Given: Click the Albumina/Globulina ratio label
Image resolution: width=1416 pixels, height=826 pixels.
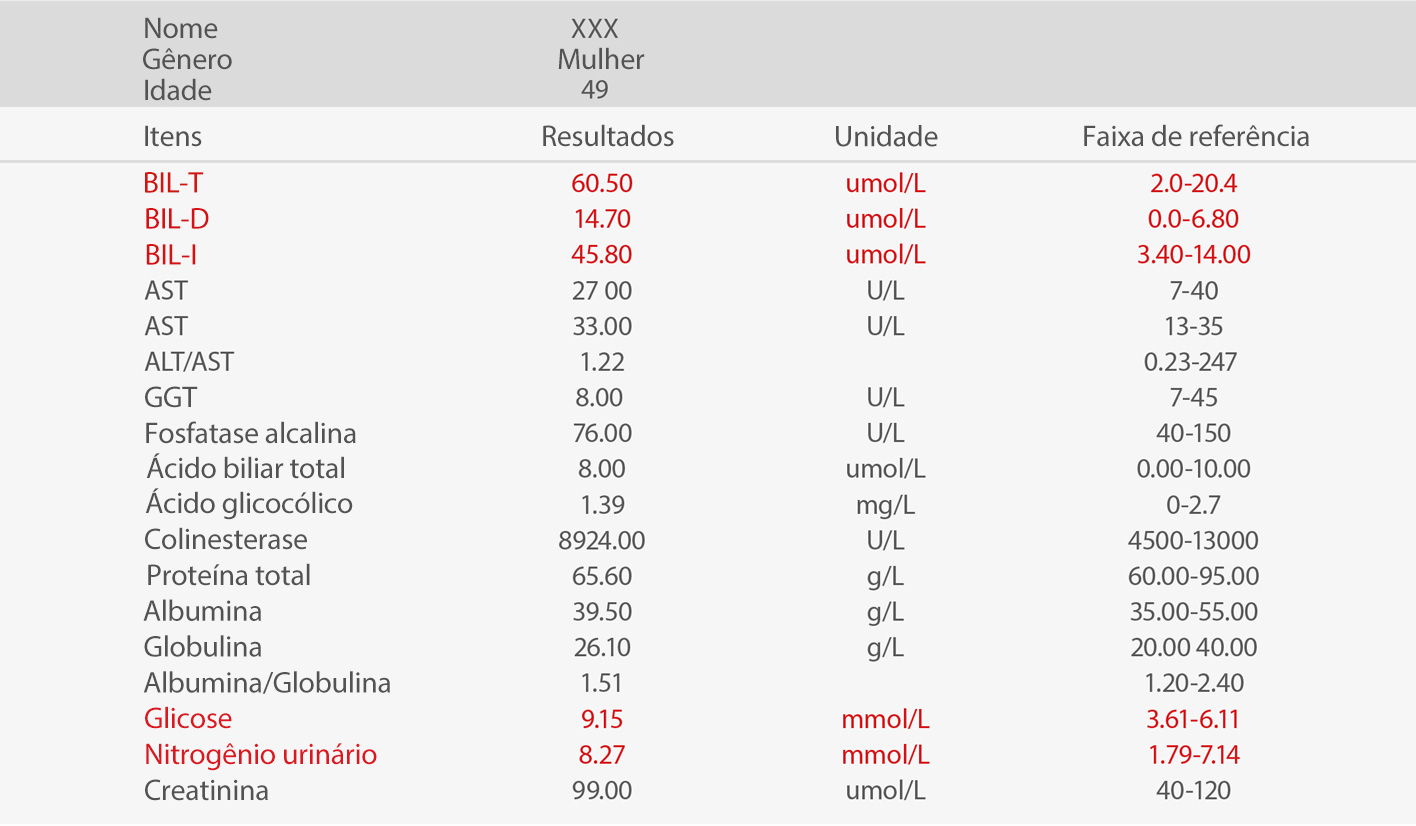Looking at the screenshot, I should click(x=267, y=684).
